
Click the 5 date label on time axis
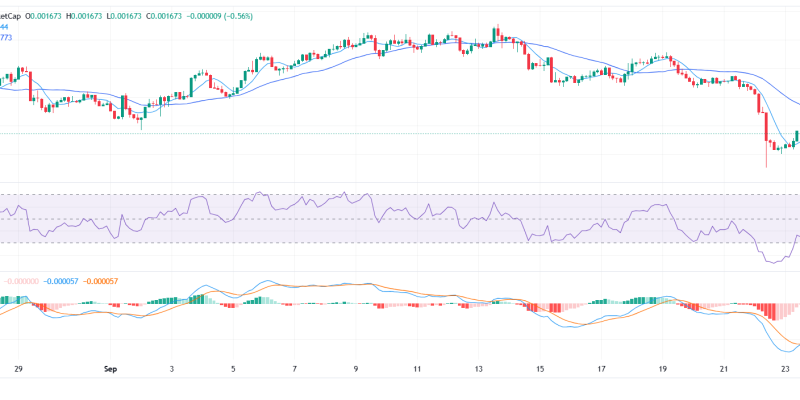[233, 369]
